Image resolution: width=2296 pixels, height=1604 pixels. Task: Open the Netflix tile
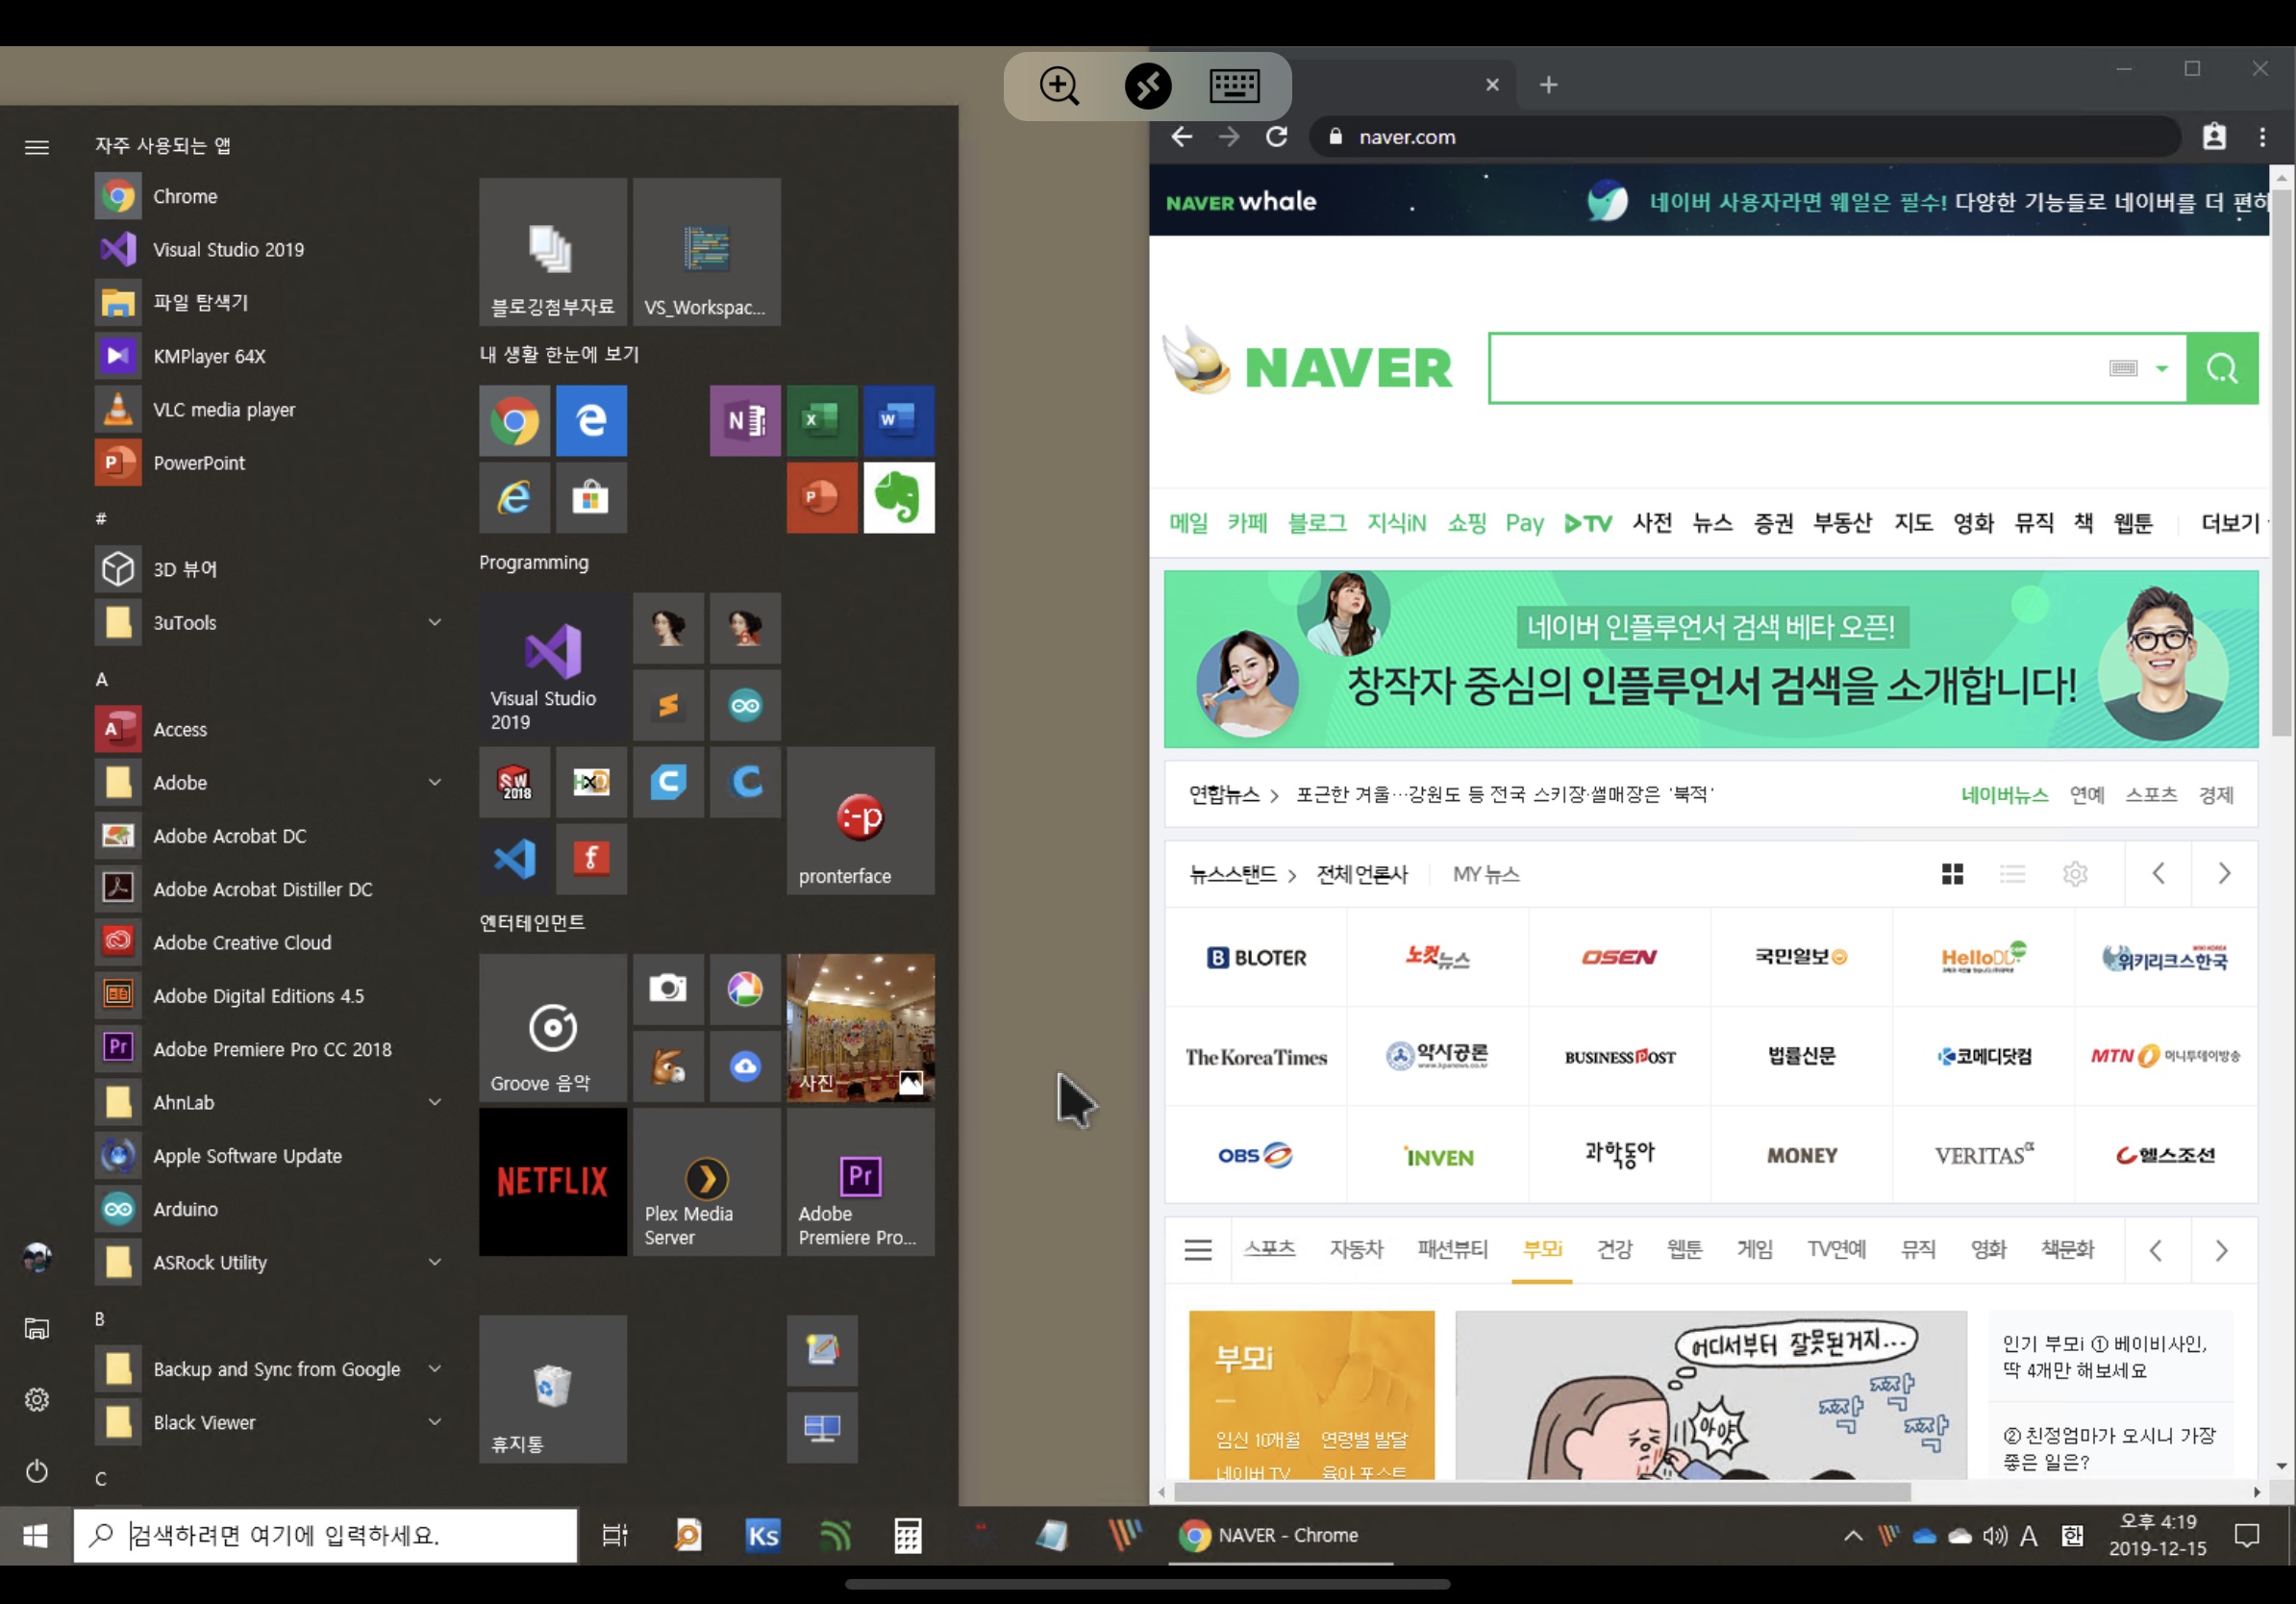tap(552, 1181)
